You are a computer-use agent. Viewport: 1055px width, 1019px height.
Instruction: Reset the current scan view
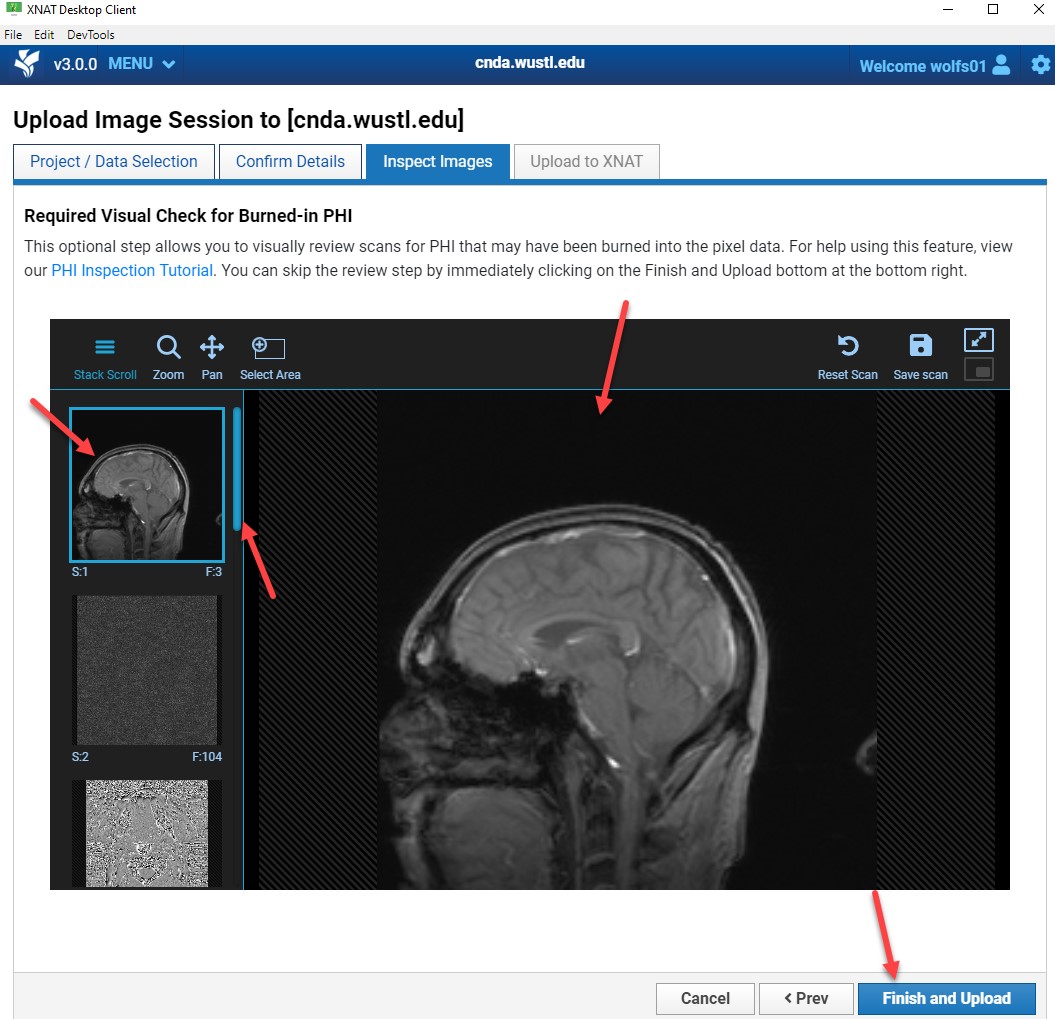pyautogui.click(x=847, y=355)
